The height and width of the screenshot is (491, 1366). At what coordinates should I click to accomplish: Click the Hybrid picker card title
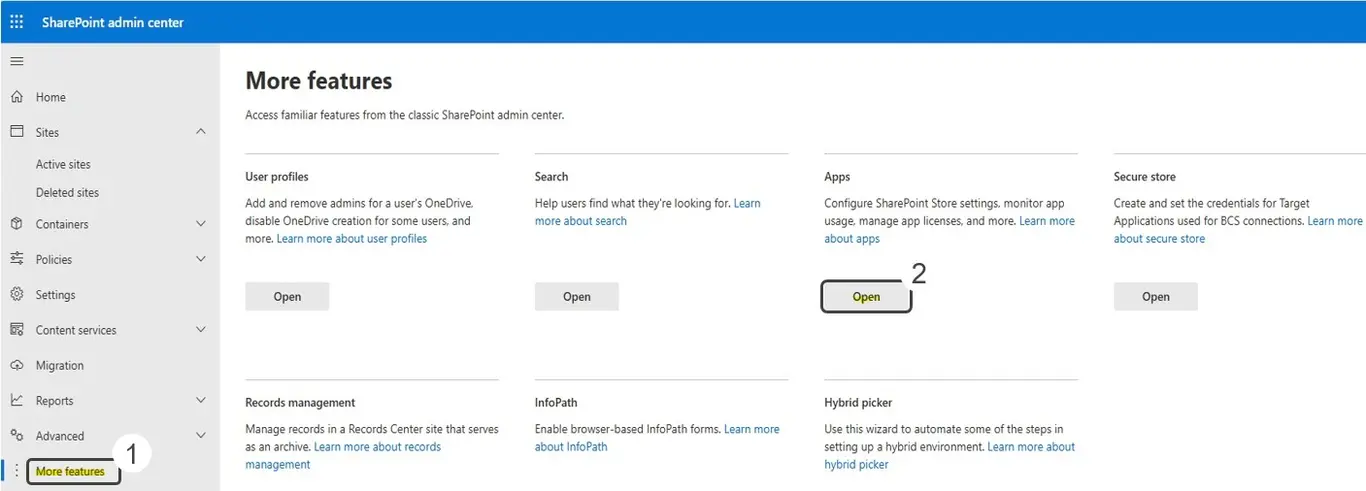coord(858,403)
